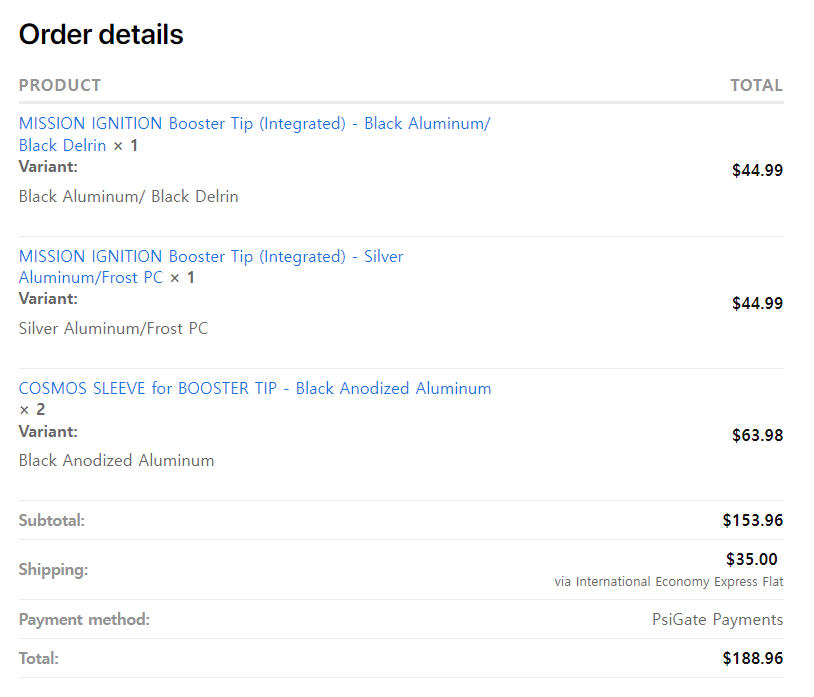Click the Shipping label
The image size is (814, 697).
tap(53, 570)
